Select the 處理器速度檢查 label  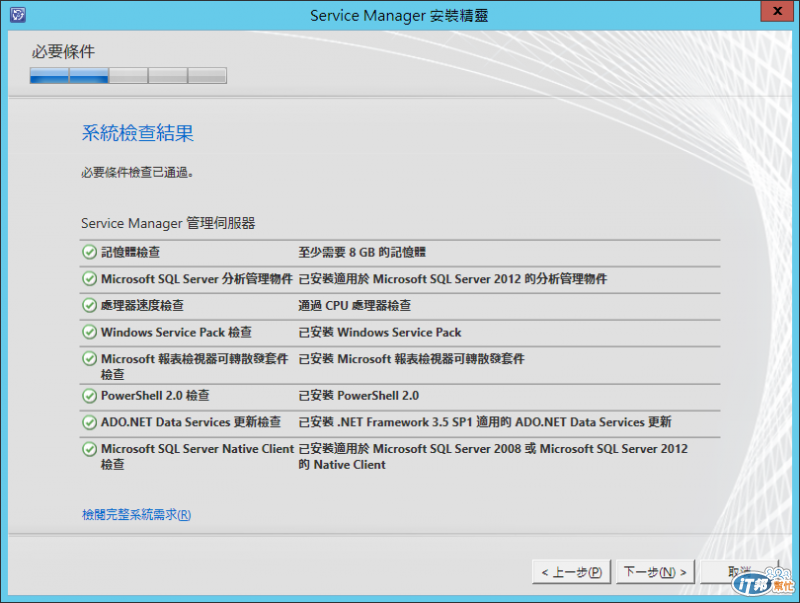point(142,305)
